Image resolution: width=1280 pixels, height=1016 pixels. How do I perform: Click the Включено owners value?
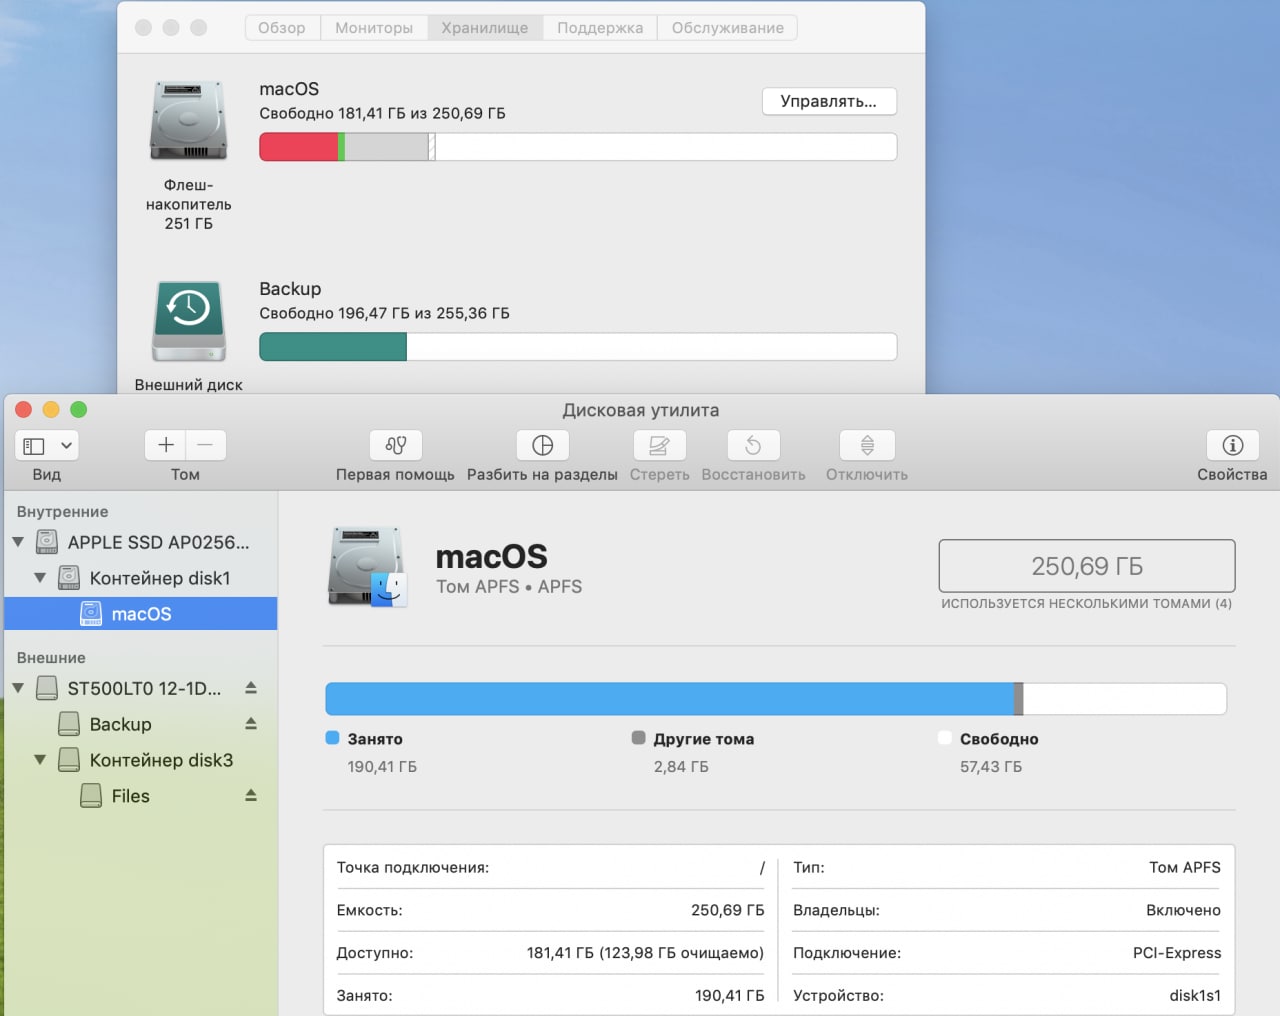click(1184, 911)
